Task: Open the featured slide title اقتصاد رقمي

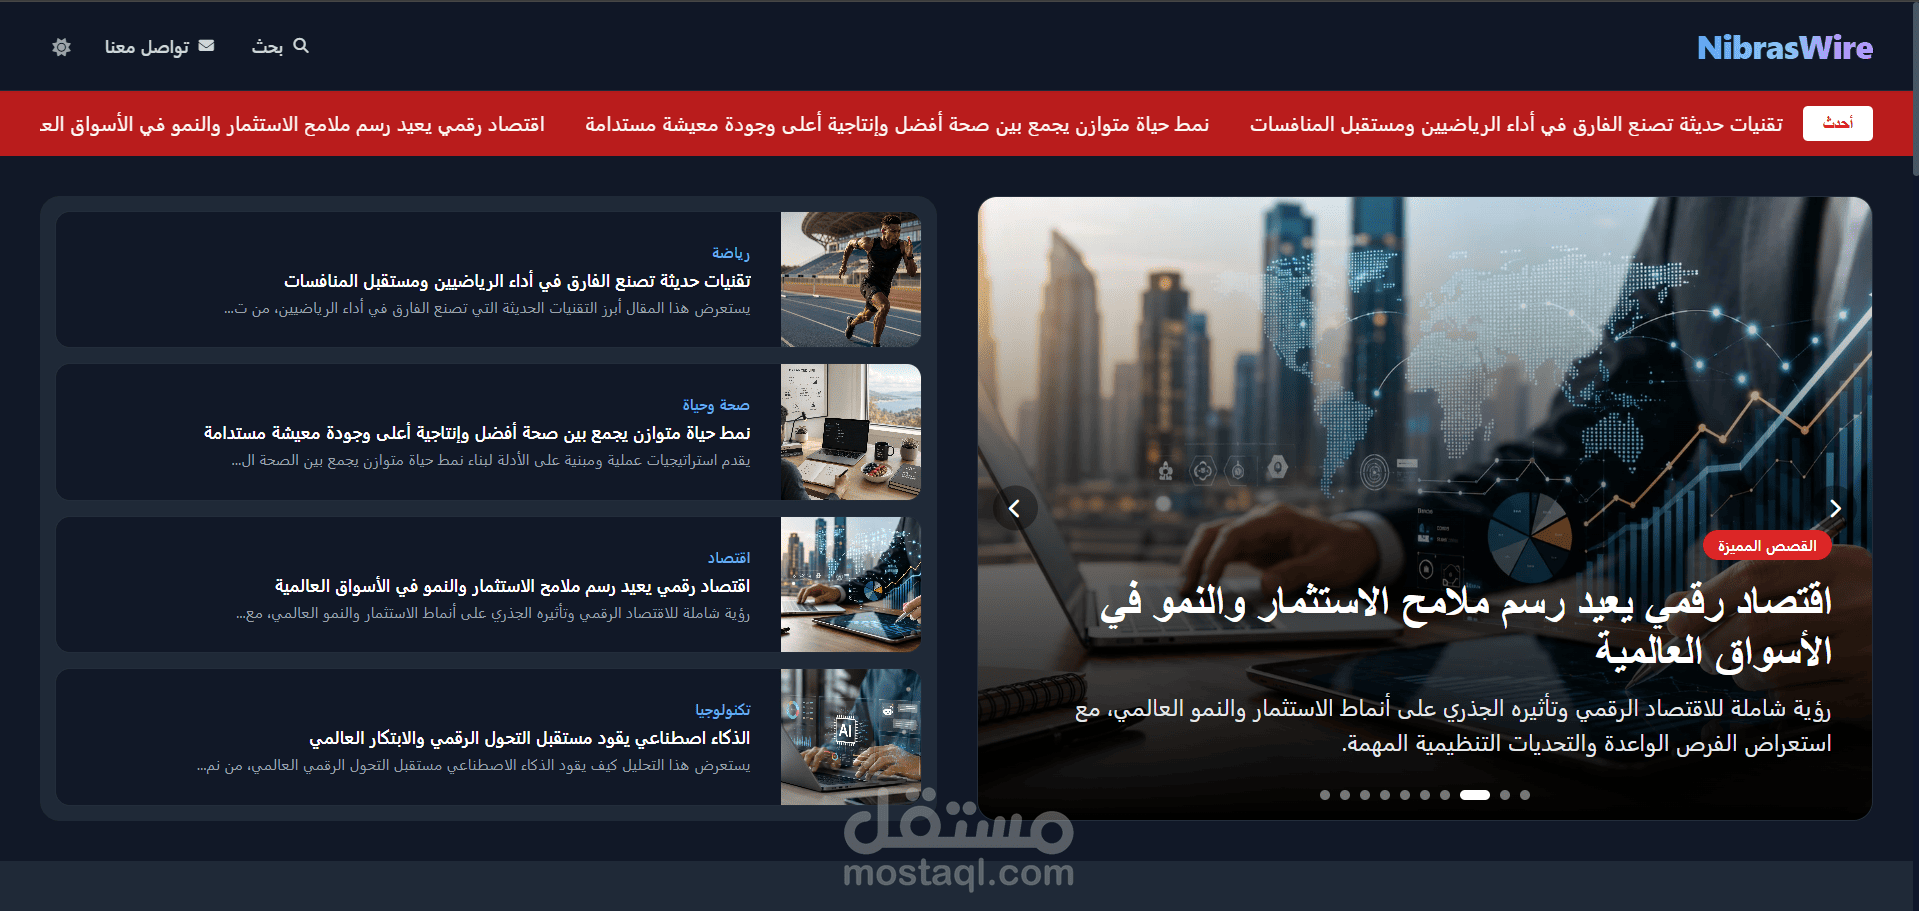Action: coord(1466,626)
